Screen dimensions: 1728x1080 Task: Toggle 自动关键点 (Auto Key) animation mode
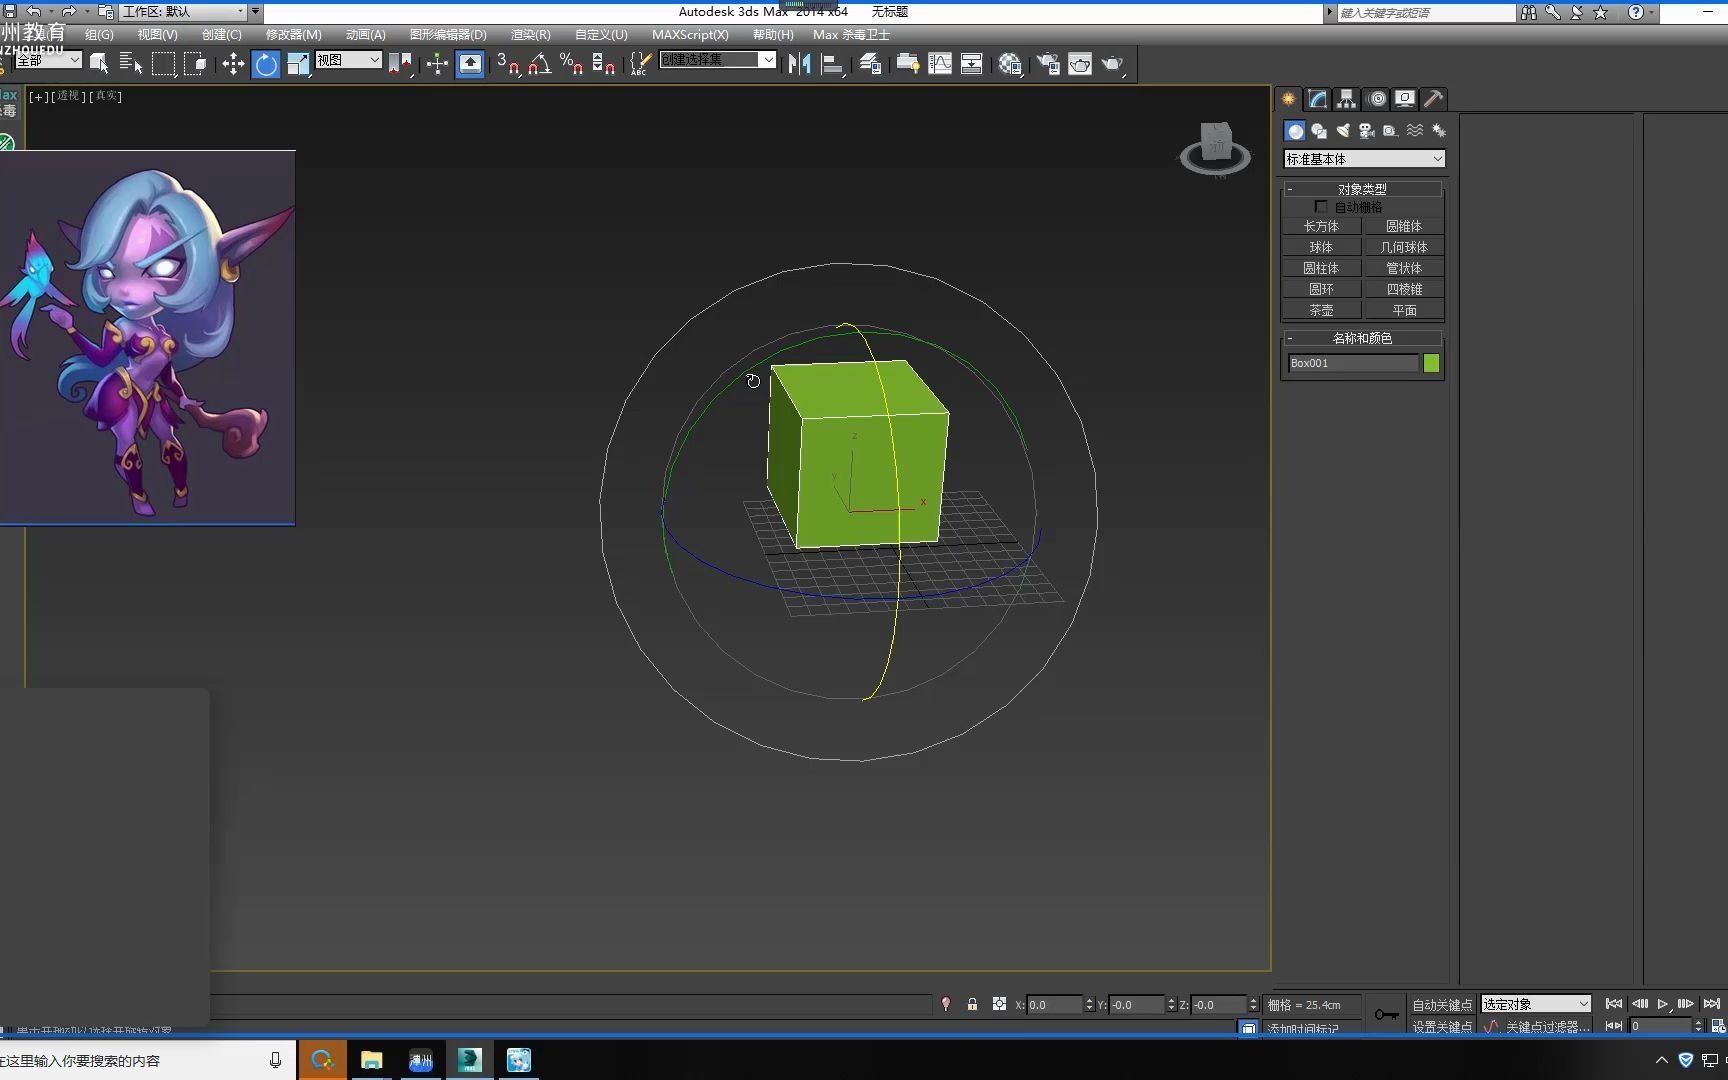coord(1441,1004)
